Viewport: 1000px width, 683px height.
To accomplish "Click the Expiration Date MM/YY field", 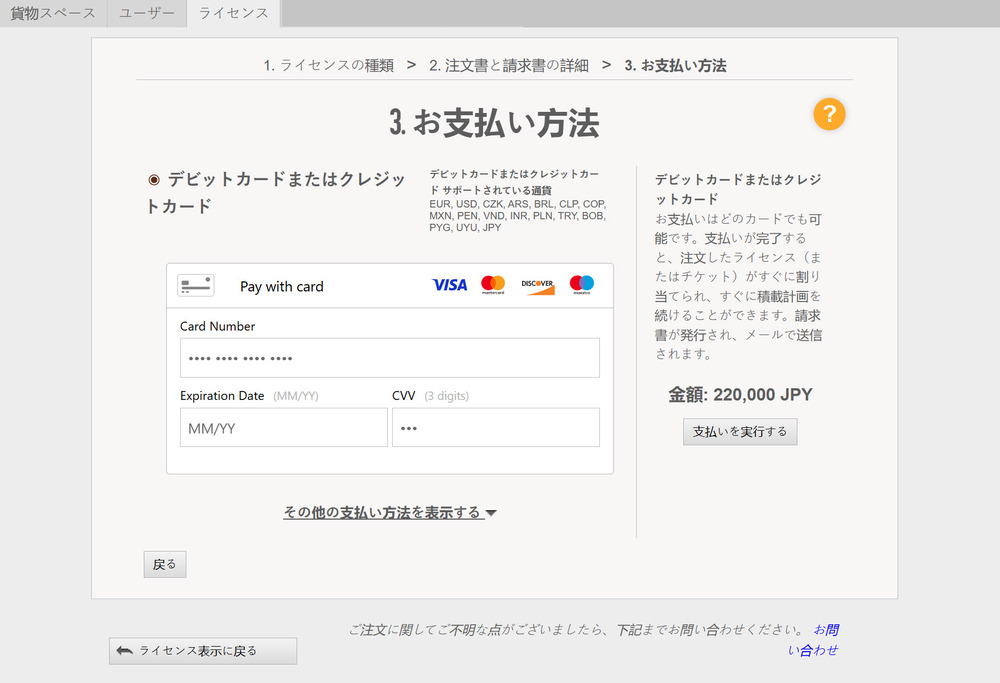I will point(283,428).
